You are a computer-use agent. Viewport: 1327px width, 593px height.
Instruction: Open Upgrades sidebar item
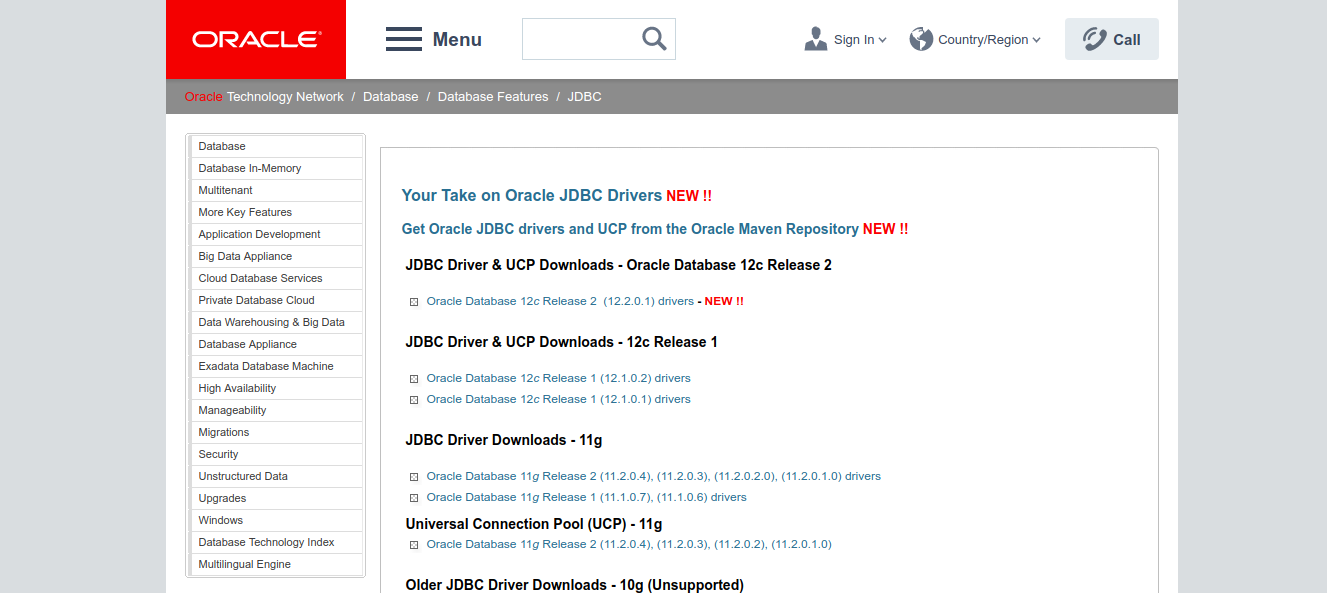(277, 498)
